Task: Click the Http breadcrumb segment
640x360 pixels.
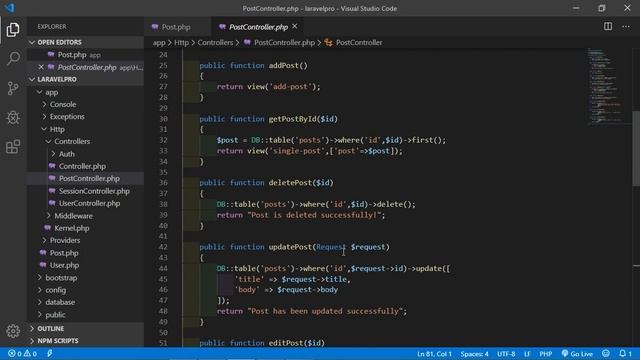Action: click(x=181, y=42)
